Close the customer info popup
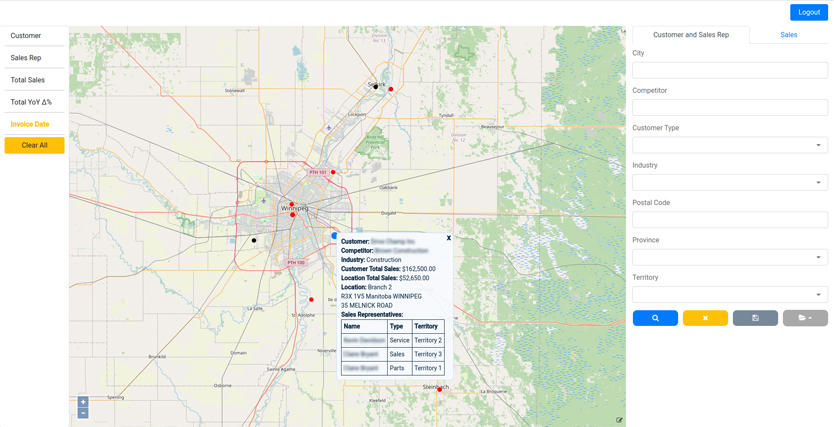The height and width of the screenshot is (427, 834). pos(449,238)
